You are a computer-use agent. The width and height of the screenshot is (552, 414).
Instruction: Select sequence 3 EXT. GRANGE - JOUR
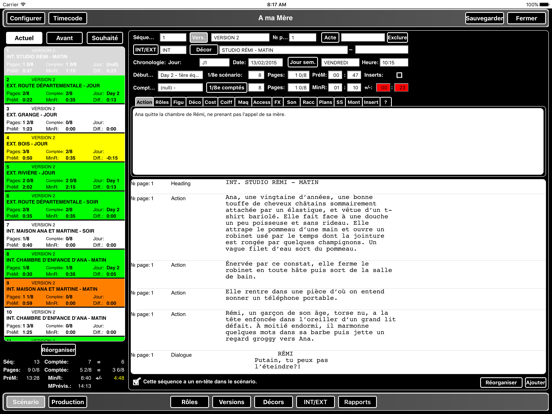64,119
